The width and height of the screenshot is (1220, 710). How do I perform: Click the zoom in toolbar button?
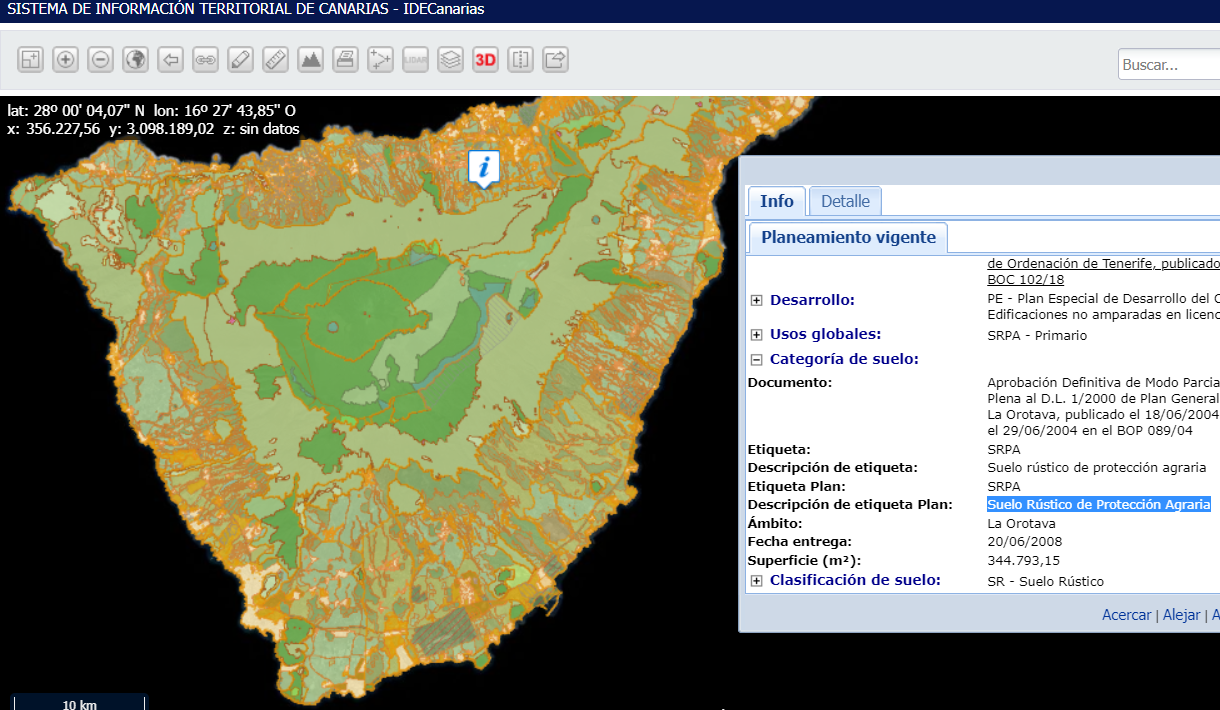coord(66,60)
